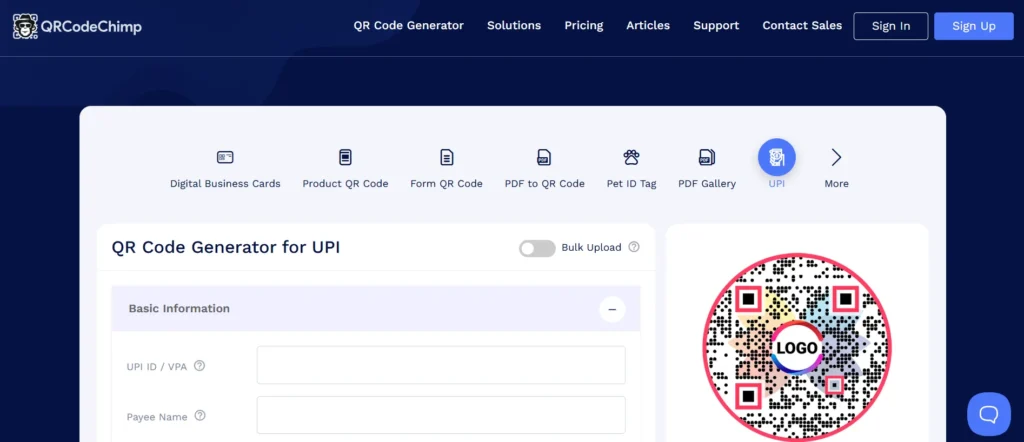Enable the Bulk Upload toggle
This screenshot has height=442, width=1024.
537,248
